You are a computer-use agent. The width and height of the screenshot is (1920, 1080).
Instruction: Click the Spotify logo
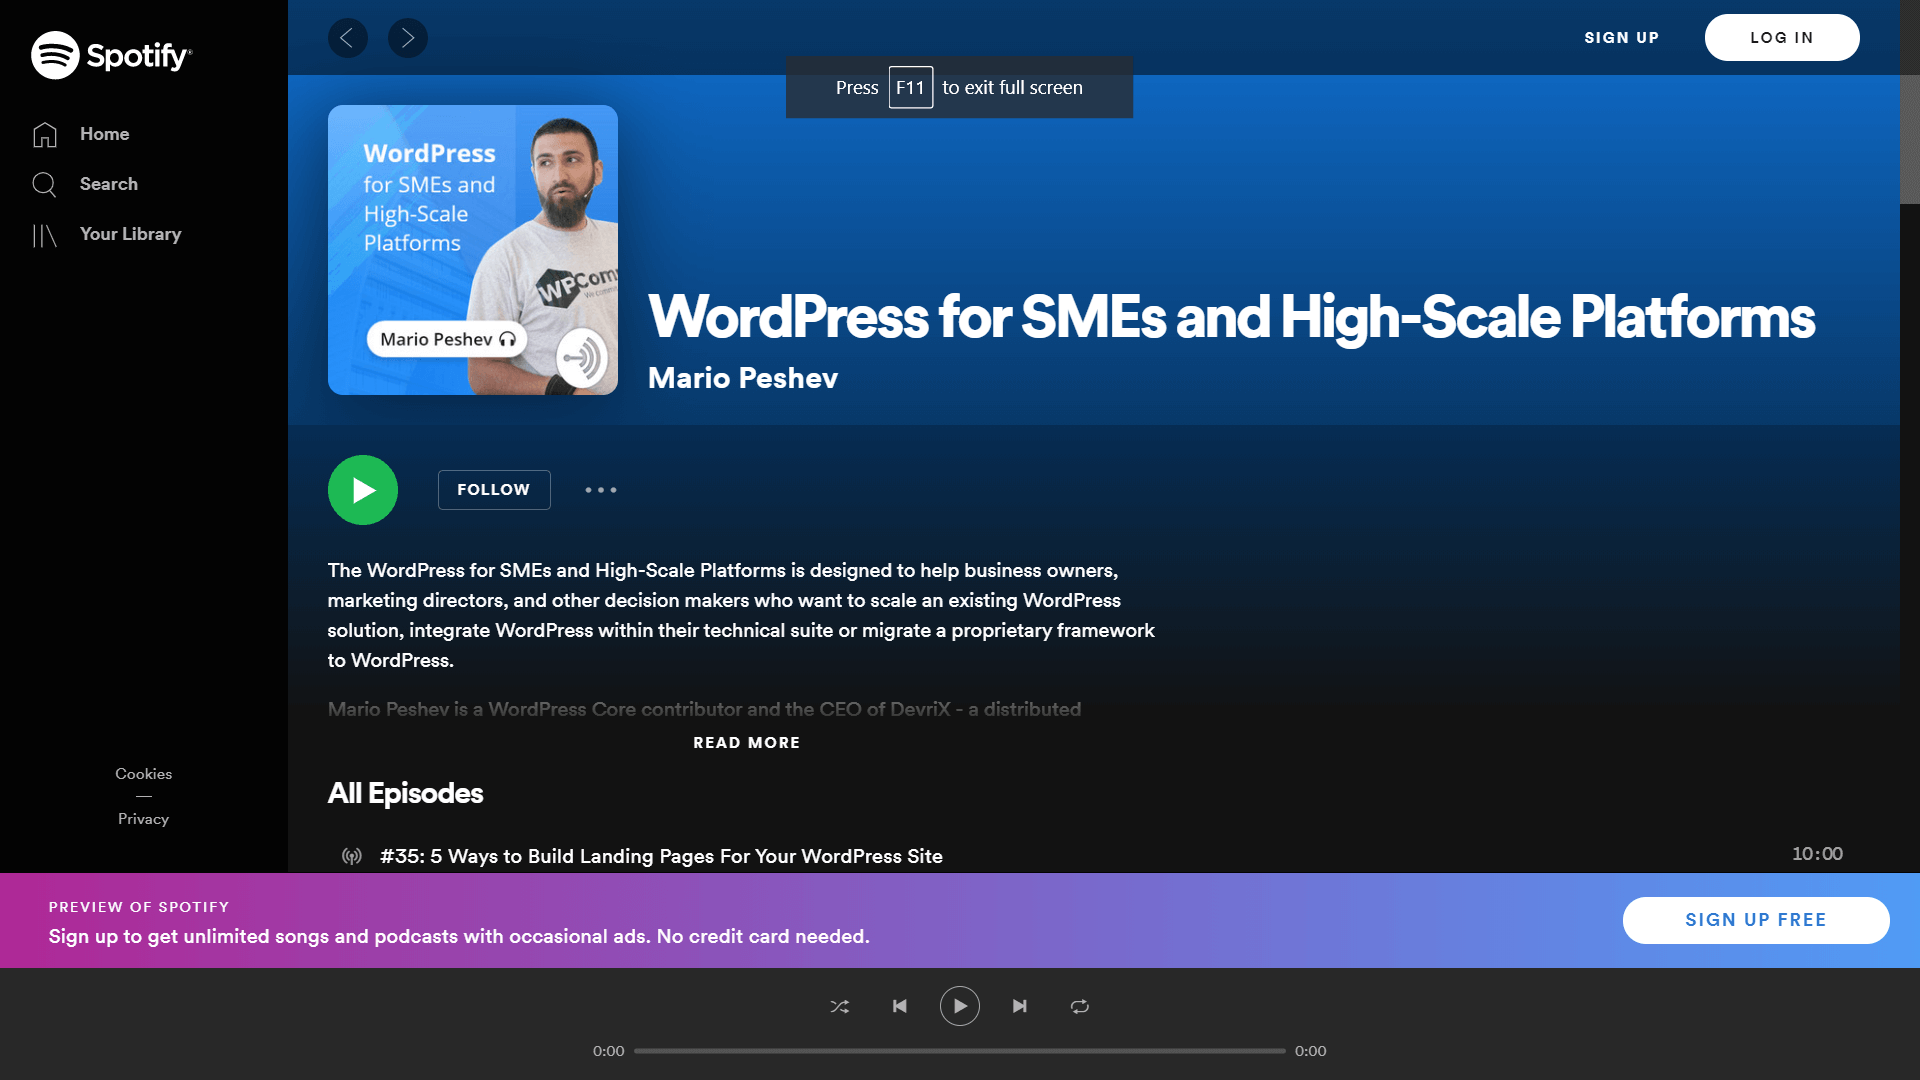pos(111,55)
